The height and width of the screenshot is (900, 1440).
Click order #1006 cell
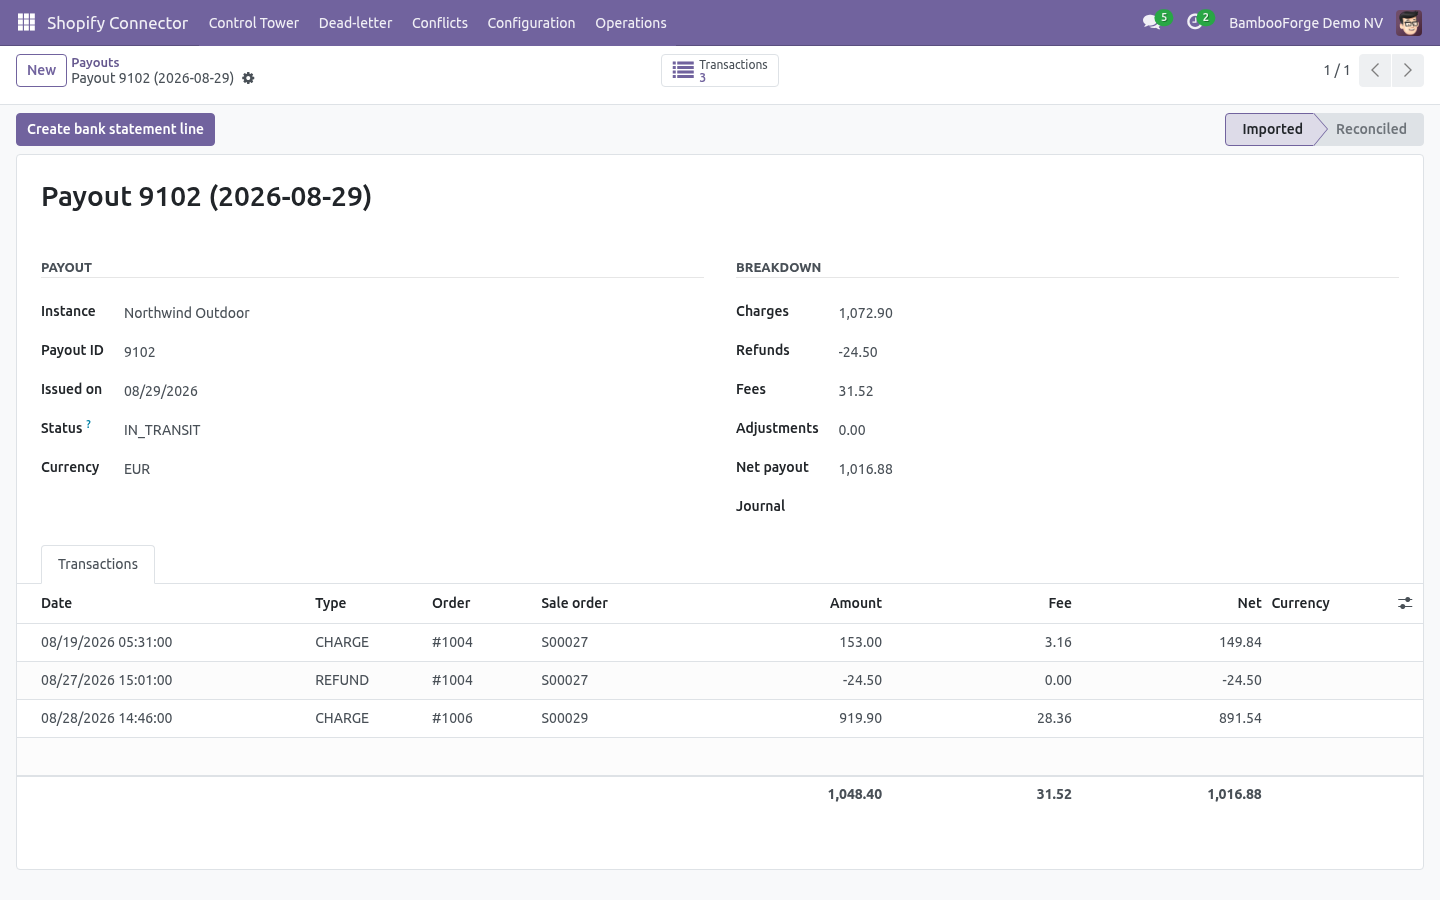[452, 718]
